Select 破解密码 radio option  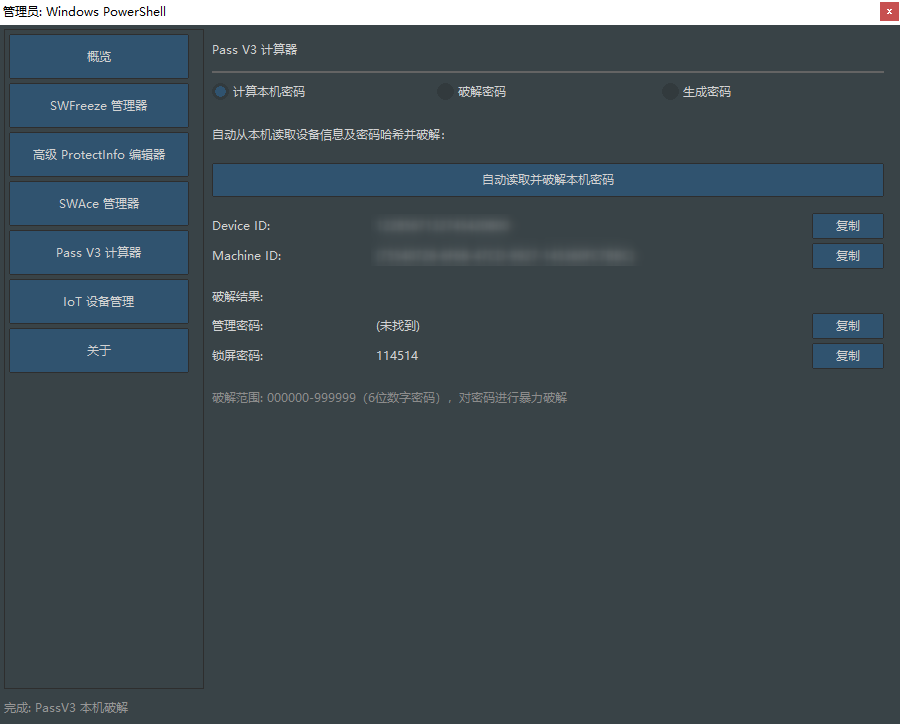click(x=472, y=92)
